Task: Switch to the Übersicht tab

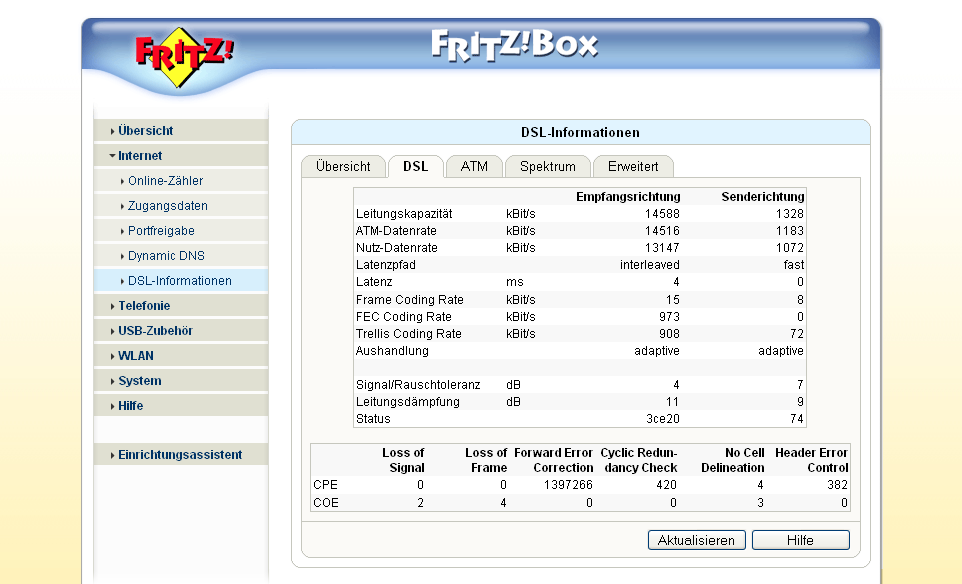Action: (x=343, y=167)
